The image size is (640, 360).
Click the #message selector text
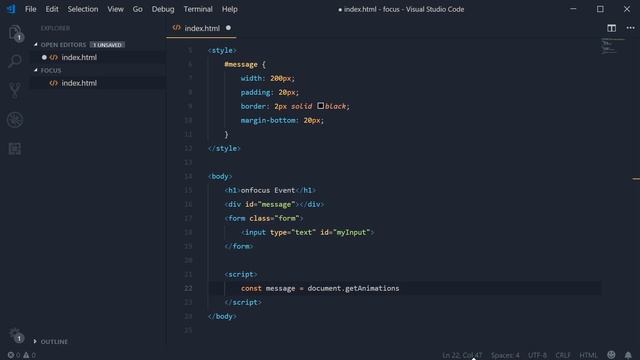241,64
